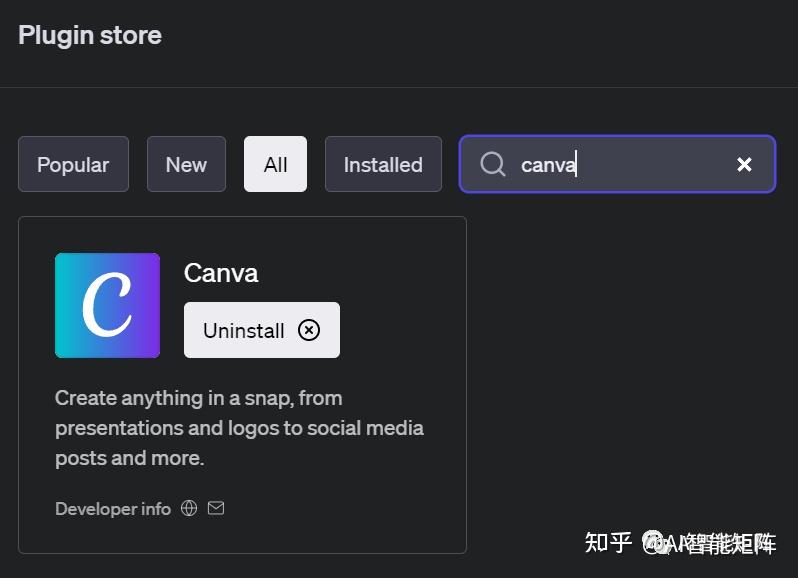Open the Popular plugins filter
The width and height of the screenshot is (798, 578).
point(73,164)
